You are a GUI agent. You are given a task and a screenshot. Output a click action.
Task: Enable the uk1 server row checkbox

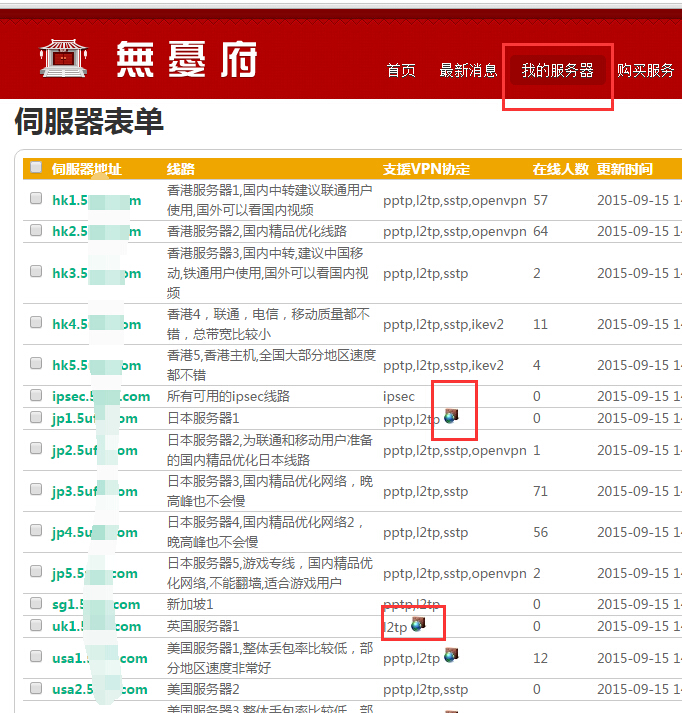tap(36, 626)
